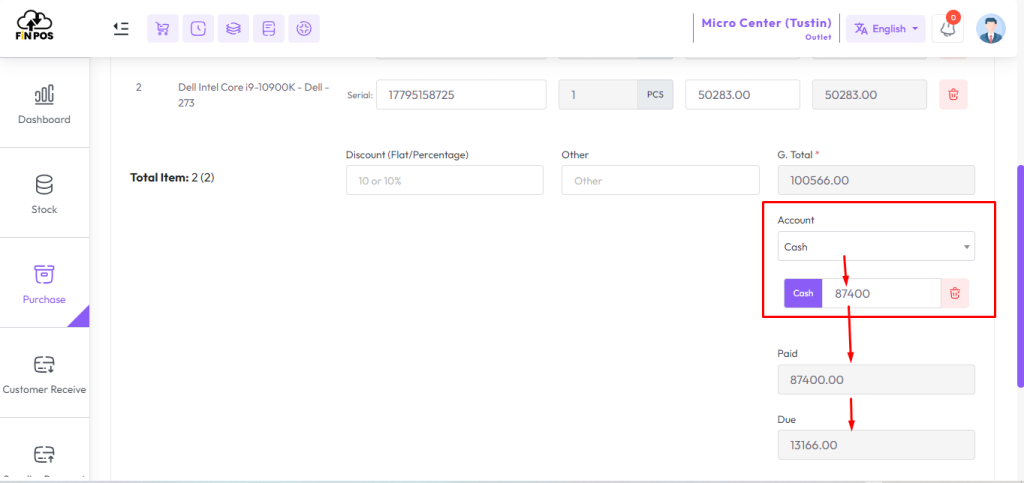Open the notifications bell
This screenshot has height=483, width=1024.
(x=948, y=29)
